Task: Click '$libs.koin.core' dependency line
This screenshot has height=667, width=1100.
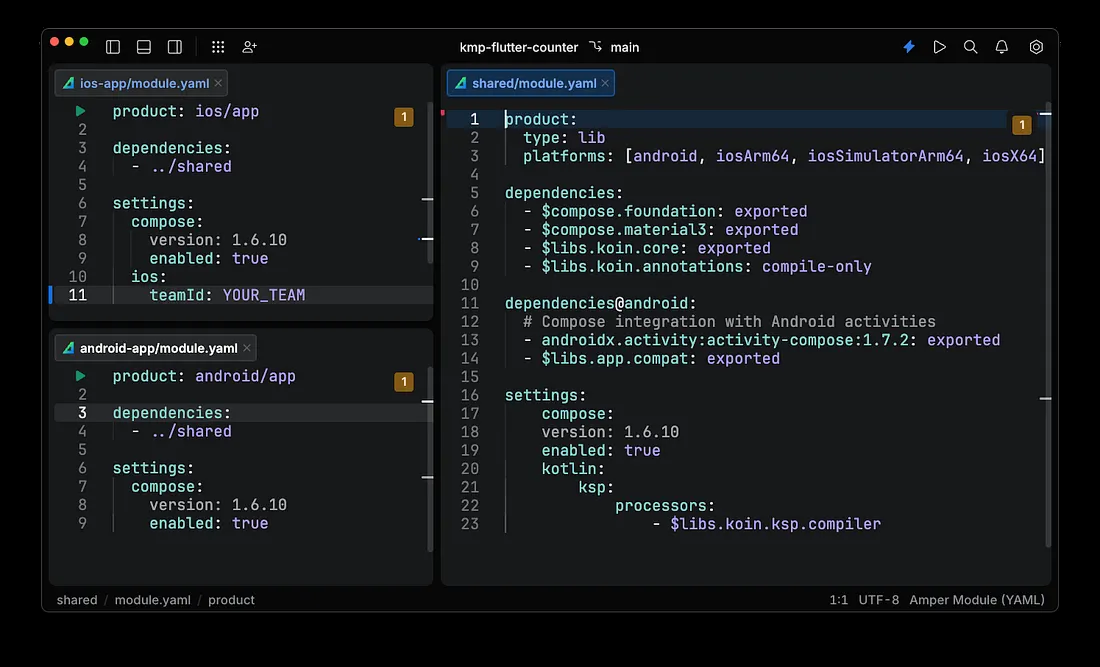Action: [x=647, y=248]
